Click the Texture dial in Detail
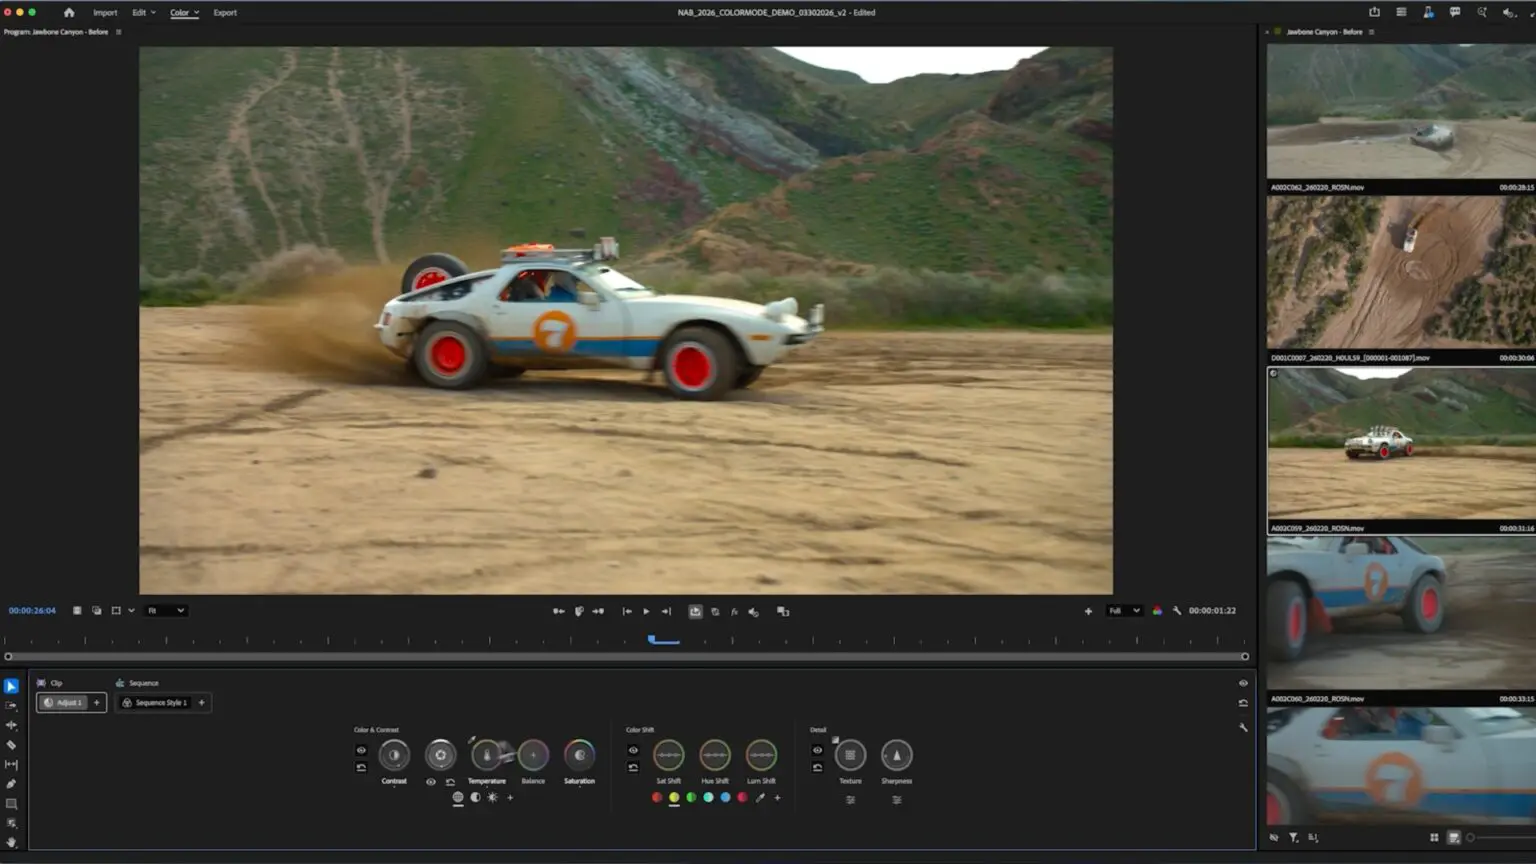This screenshot has height=864, width=1536. [x=850, y=756]
